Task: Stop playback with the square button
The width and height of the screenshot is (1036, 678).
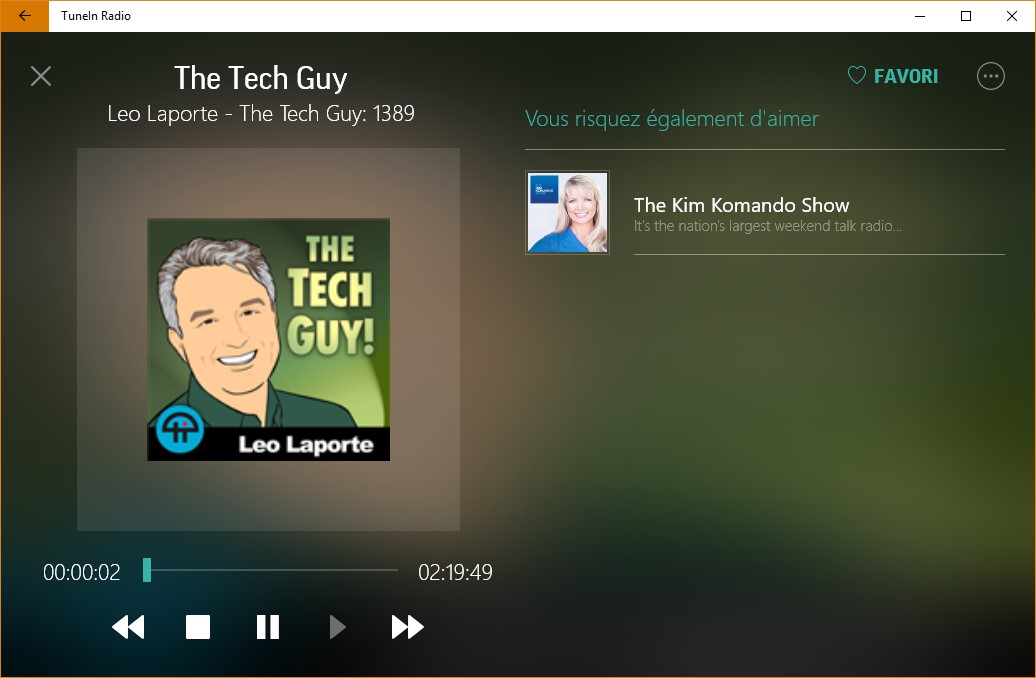Action: [198, 626]
